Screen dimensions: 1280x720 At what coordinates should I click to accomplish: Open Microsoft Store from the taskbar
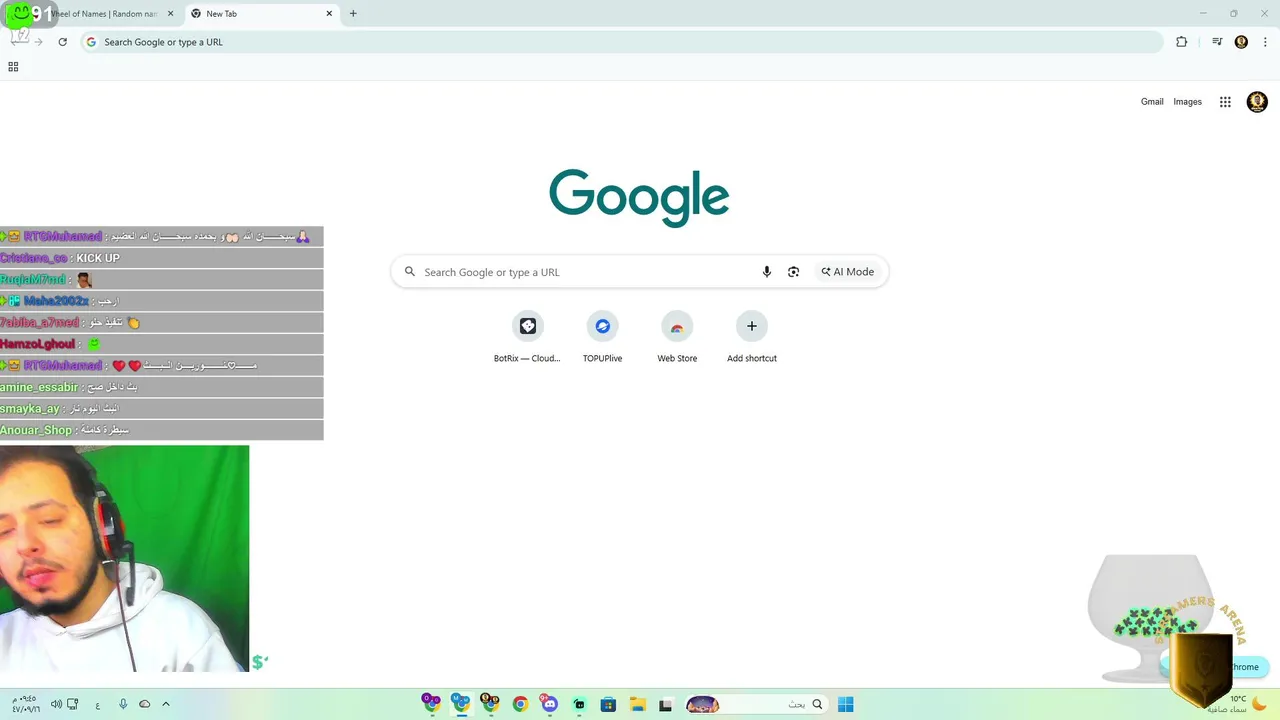(x=608, y=704)
